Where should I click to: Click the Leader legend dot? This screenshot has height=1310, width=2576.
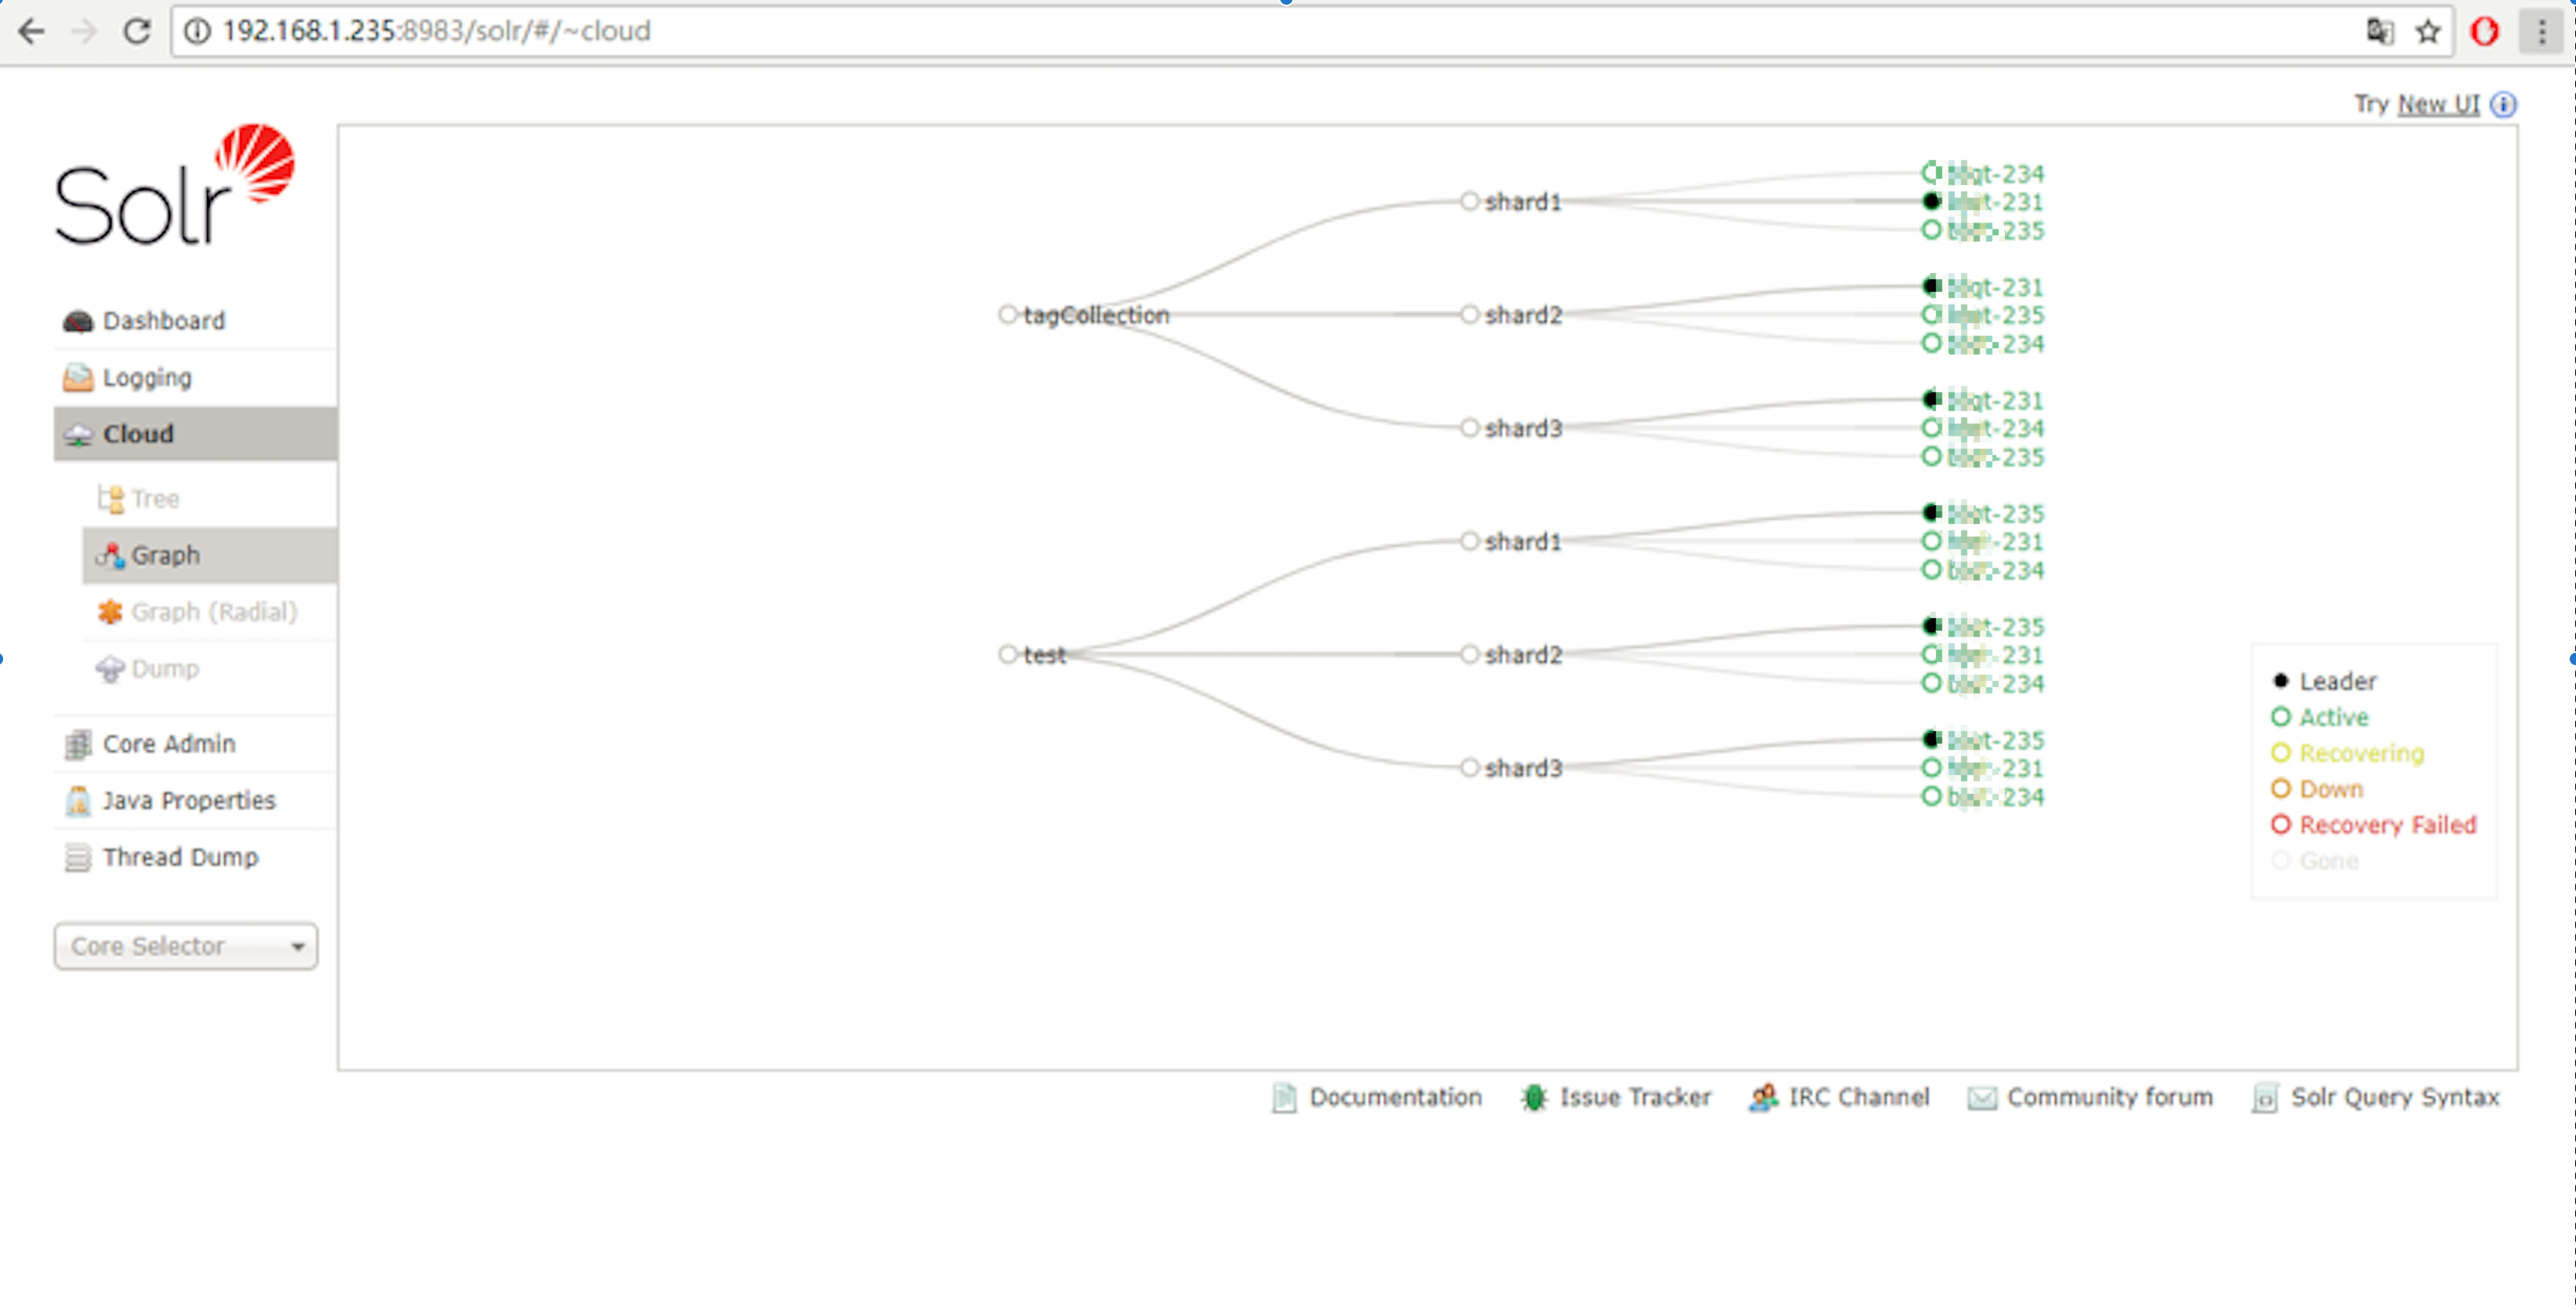click(x=2280, y=681)
